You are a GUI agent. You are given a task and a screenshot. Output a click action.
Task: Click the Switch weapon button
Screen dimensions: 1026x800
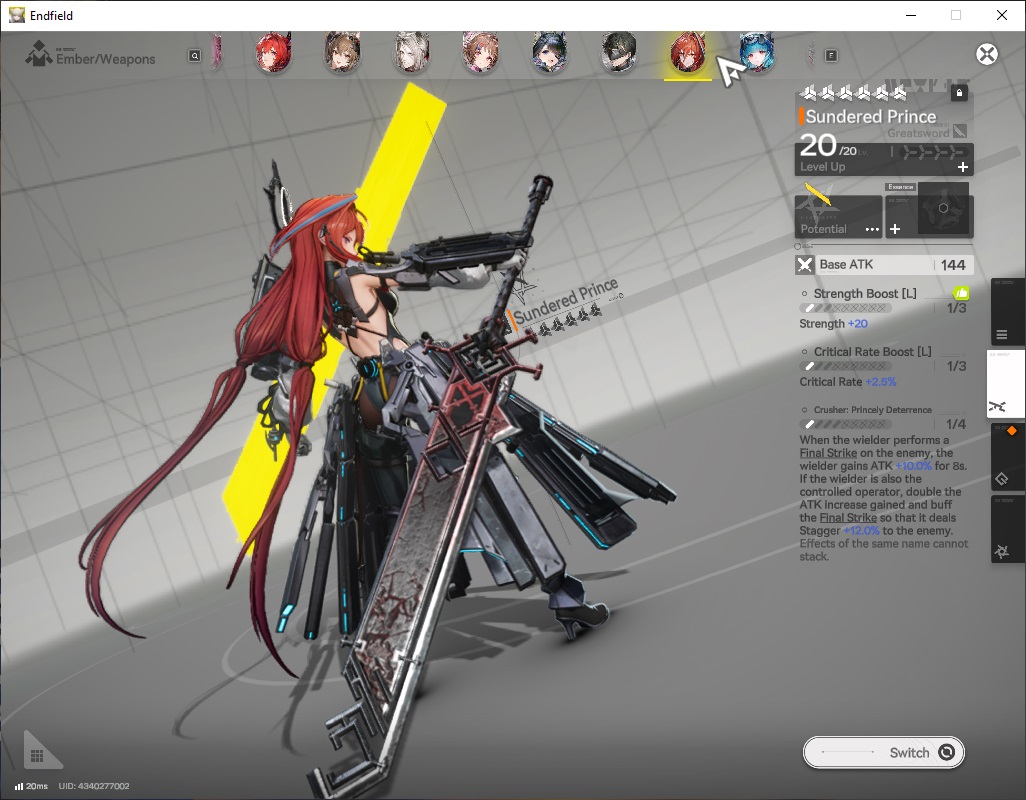coord(883,752)
